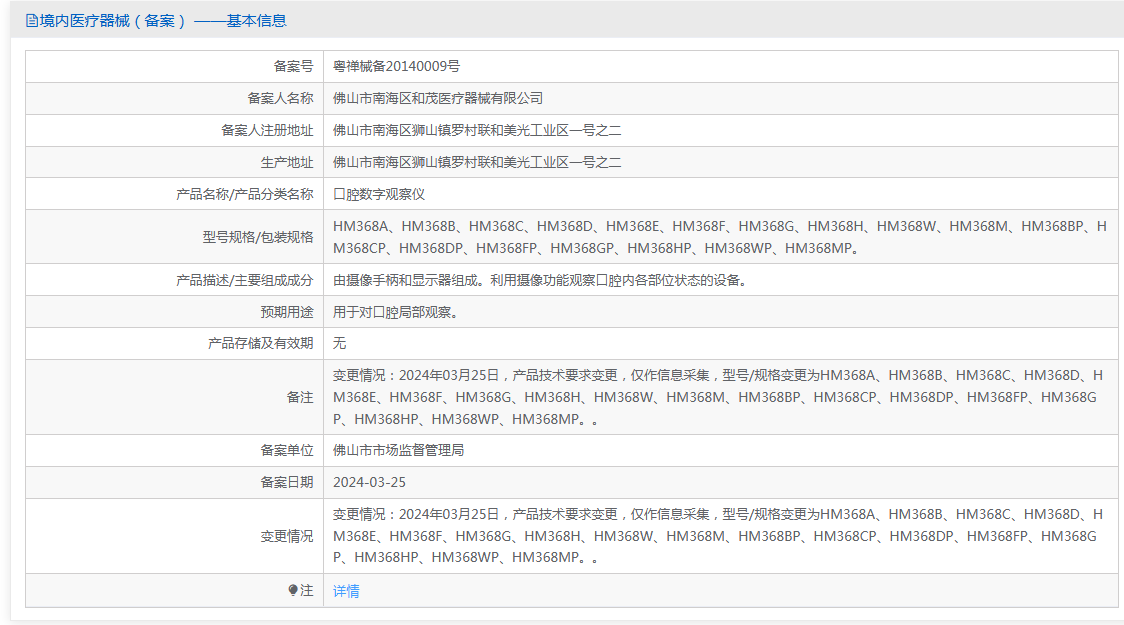Click the 变更情况 row label
Image resolution: width=1124 pixels, height=625 pixels.
pyautogui.click(x=287, y=536)
